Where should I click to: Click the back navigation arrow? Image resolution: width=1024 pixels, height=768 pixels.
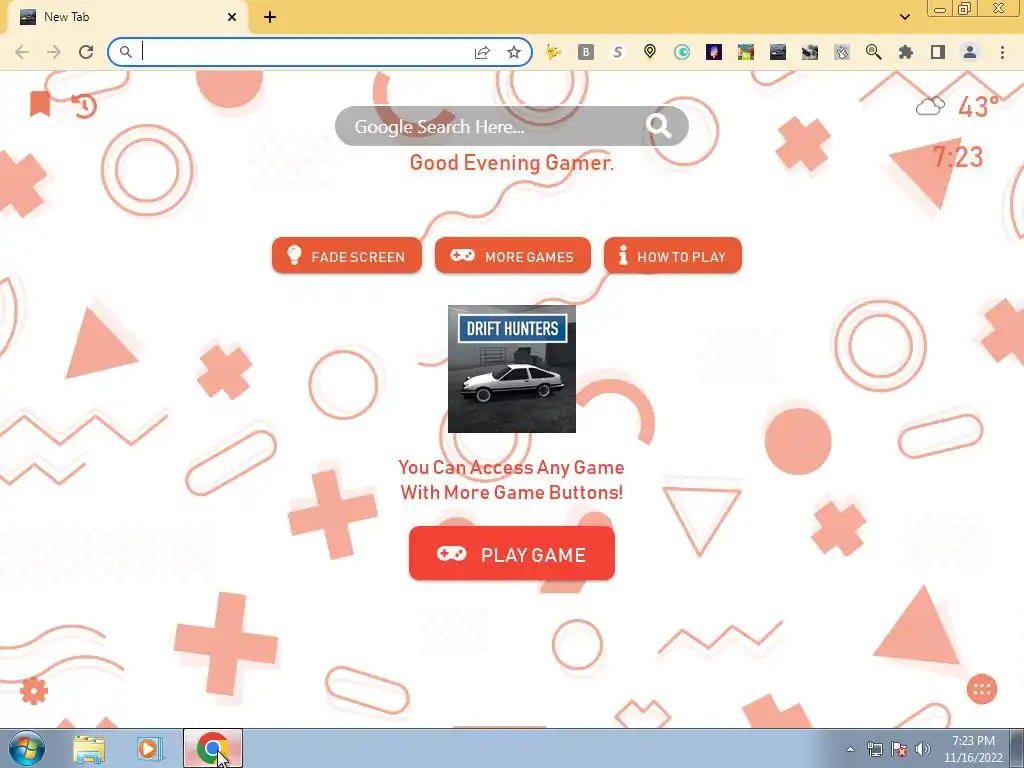pos(22,52)
